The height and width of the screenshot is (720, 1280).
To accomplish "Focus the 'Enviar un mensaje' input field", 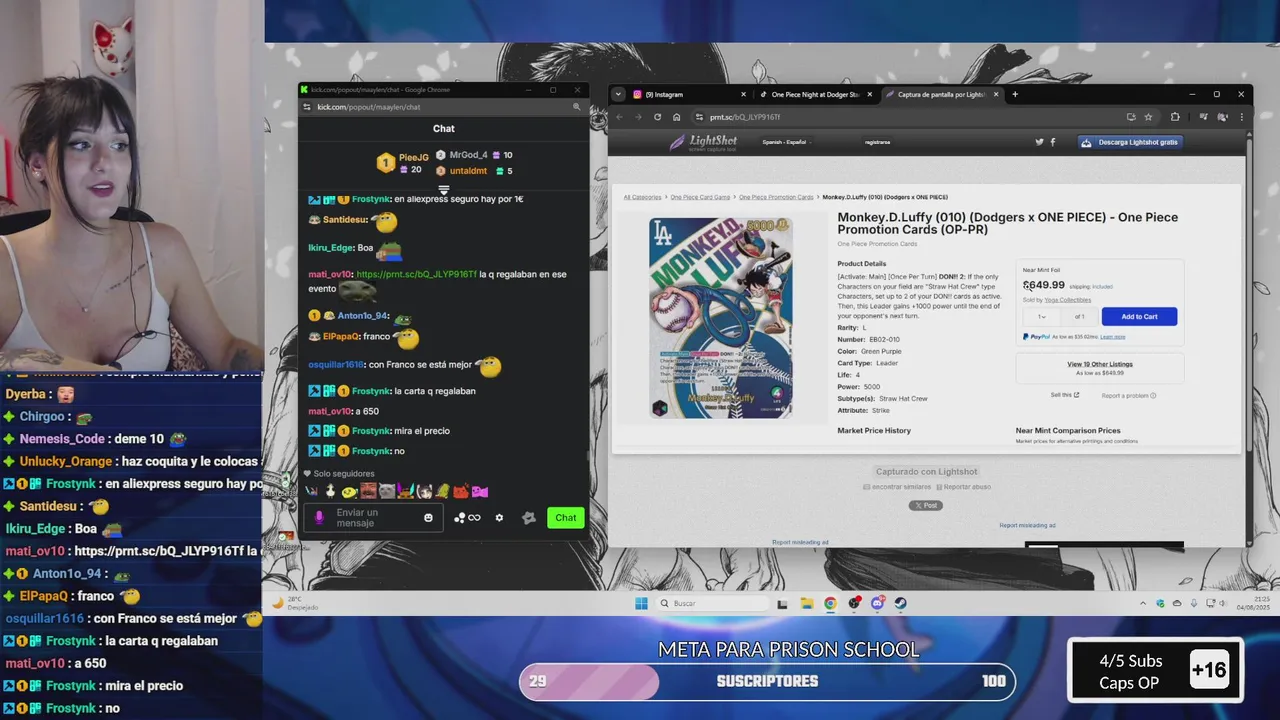I will point(373,518).
